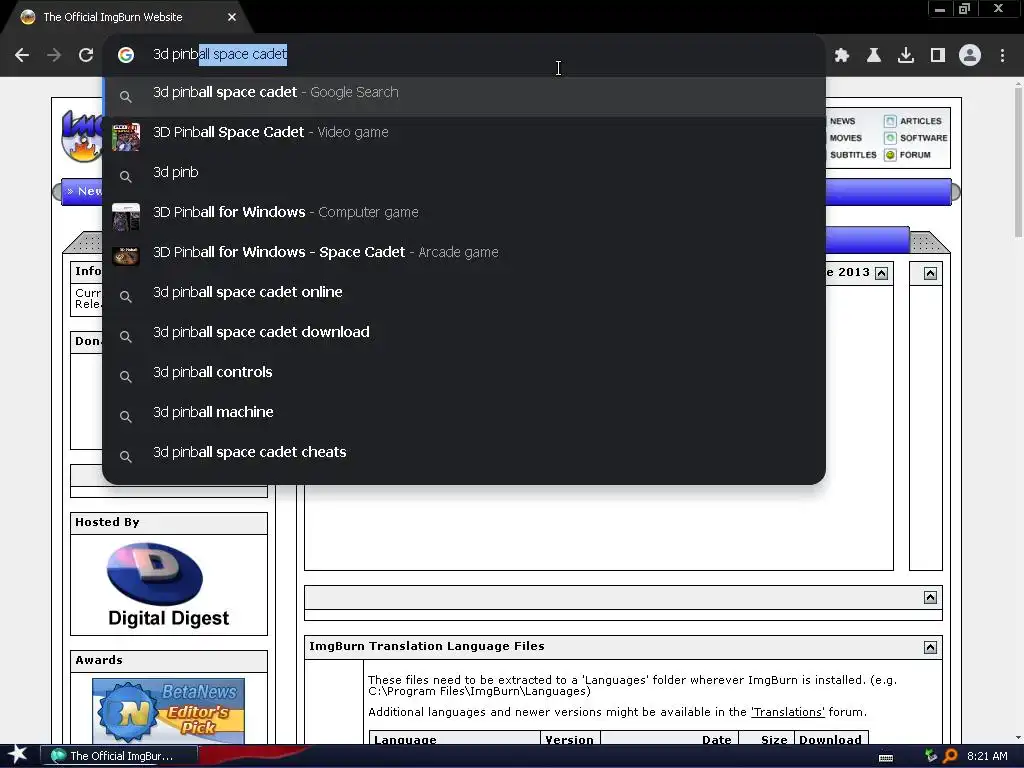1024x768 pixels.
Task: Click the BetaNews Editor's Pick award
Action: click(x=168, y=711)
